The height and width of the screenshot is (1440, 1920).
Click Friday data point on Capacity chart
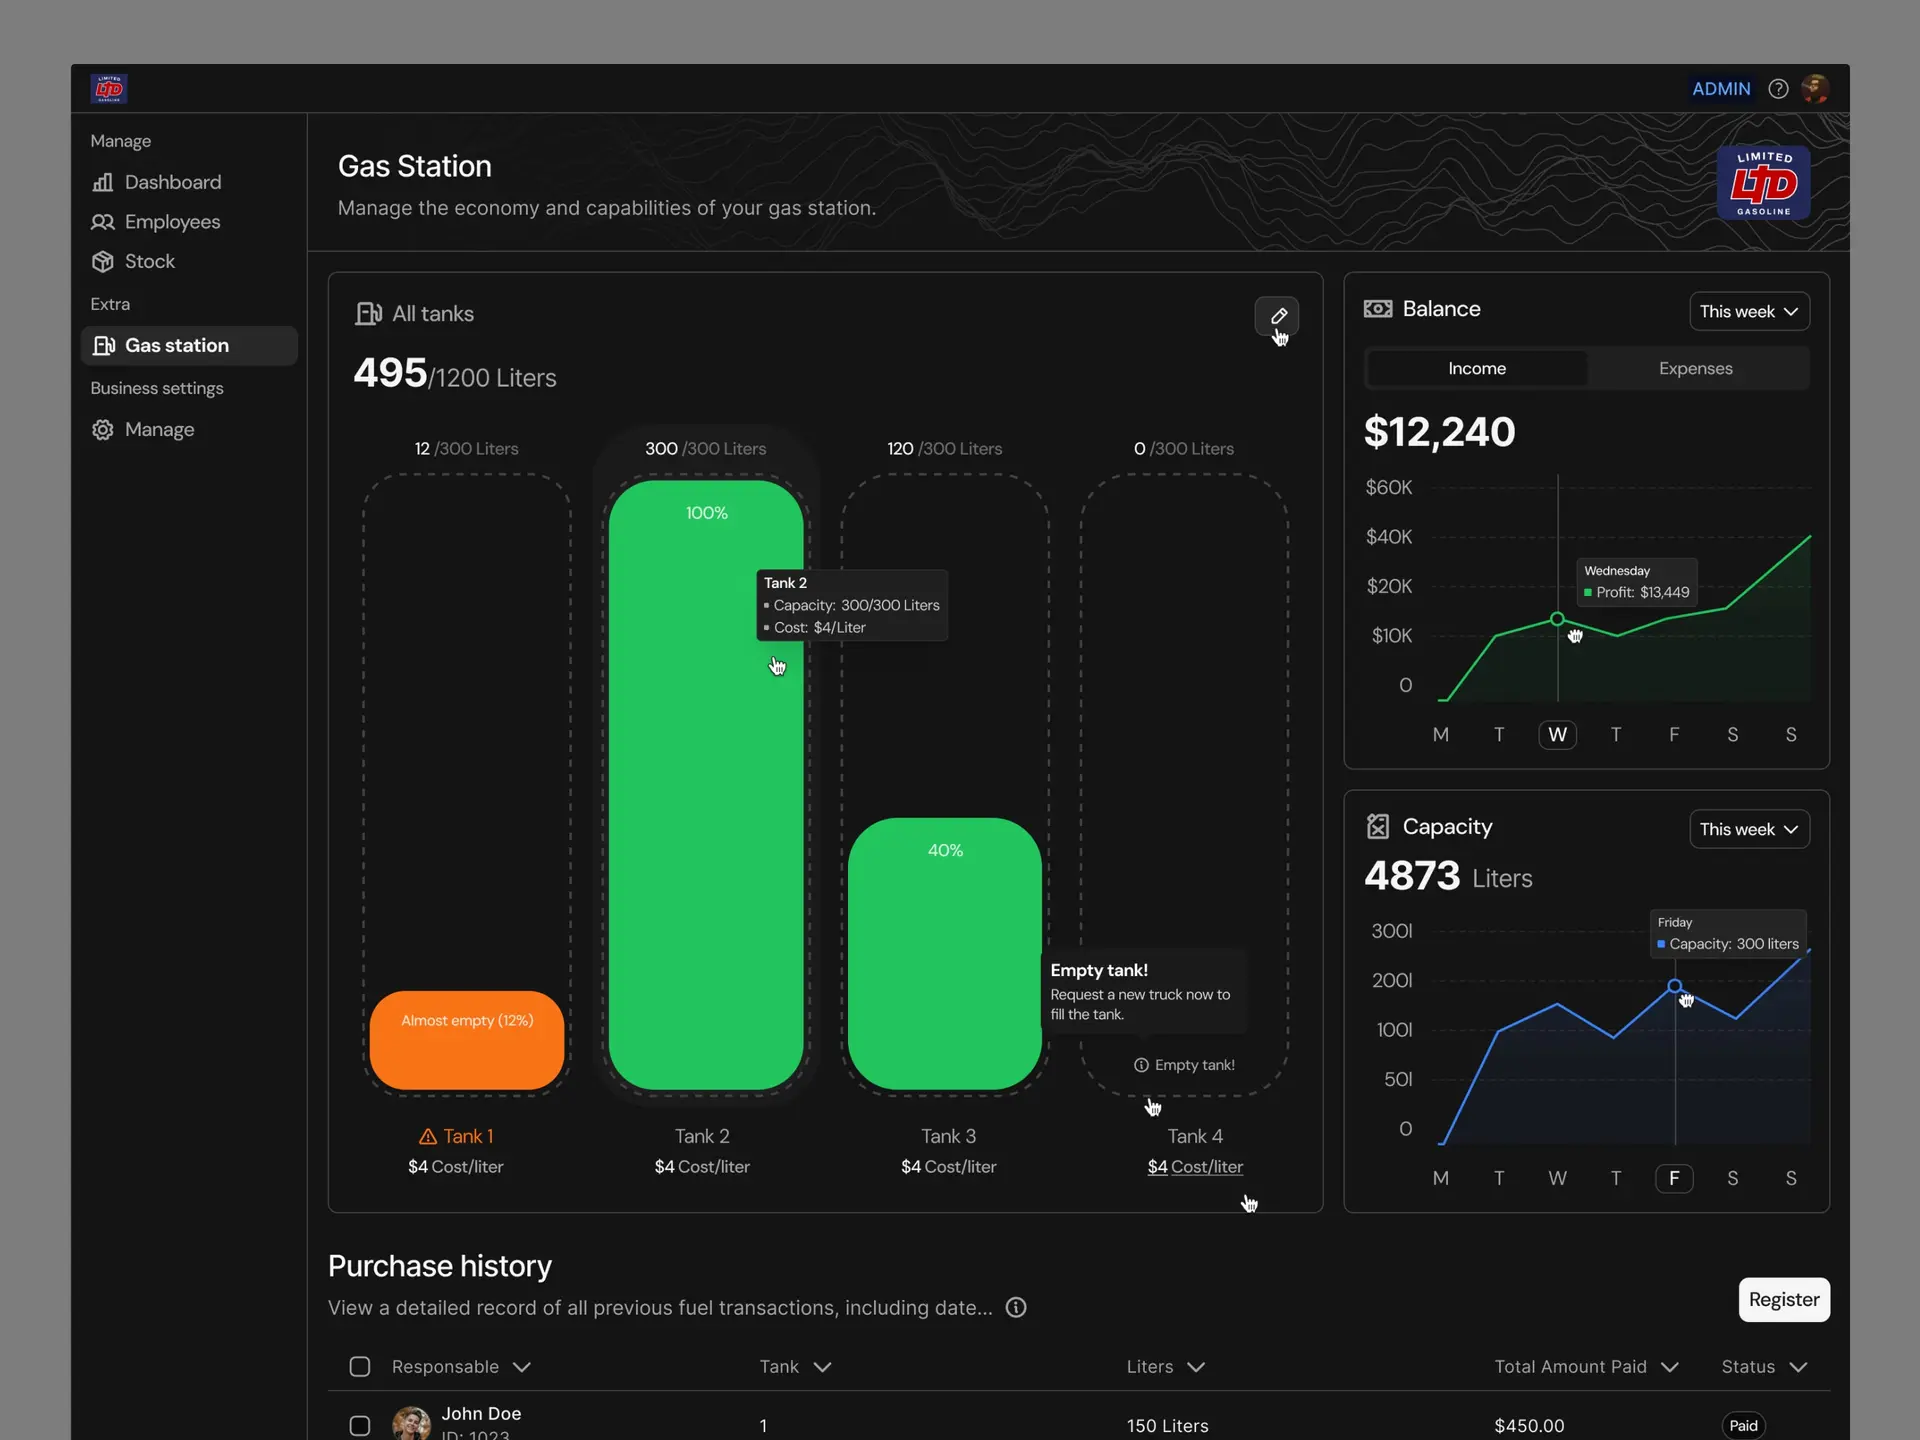[x=1675, y=986]
